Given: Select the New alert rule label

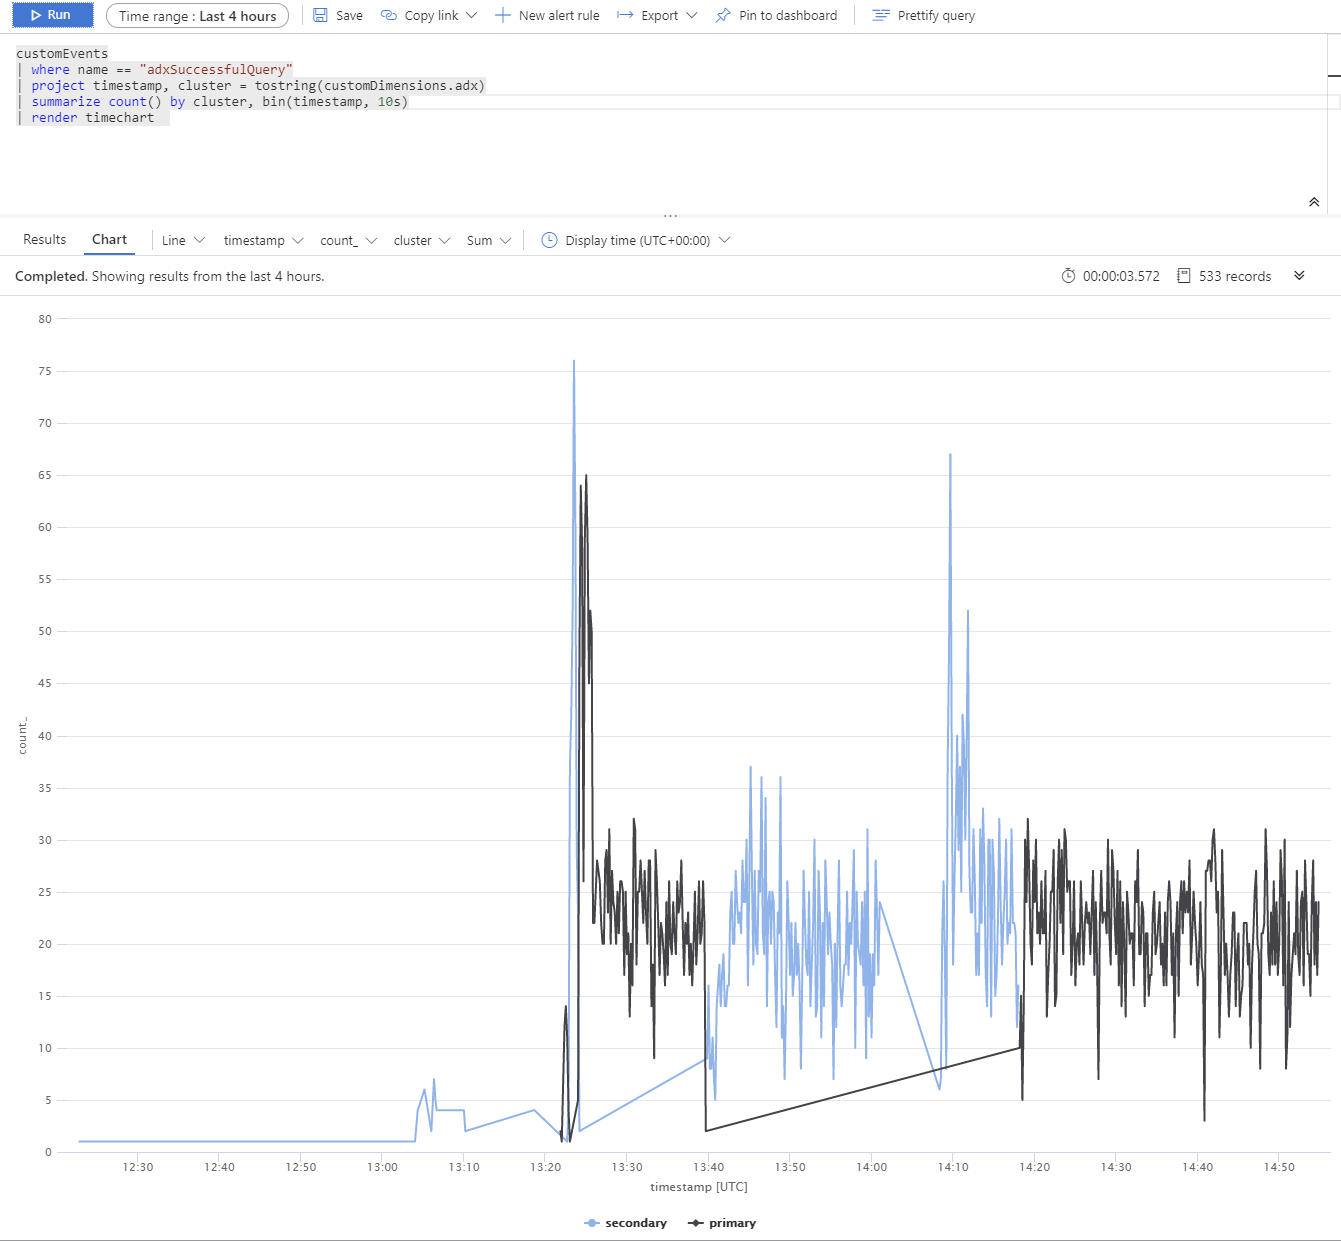Looking at the screenshot, I should coord(559,16).
